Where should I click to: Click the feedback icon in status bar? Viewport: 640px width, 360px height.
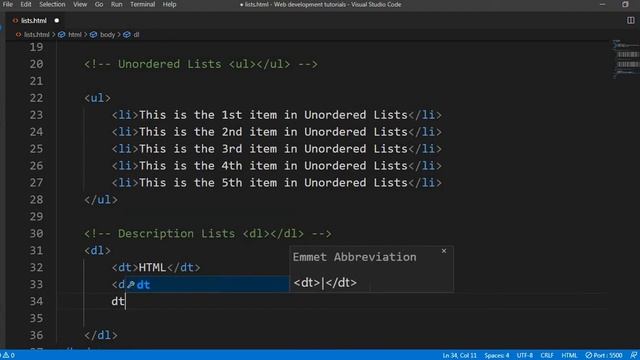tap(633, 355)
